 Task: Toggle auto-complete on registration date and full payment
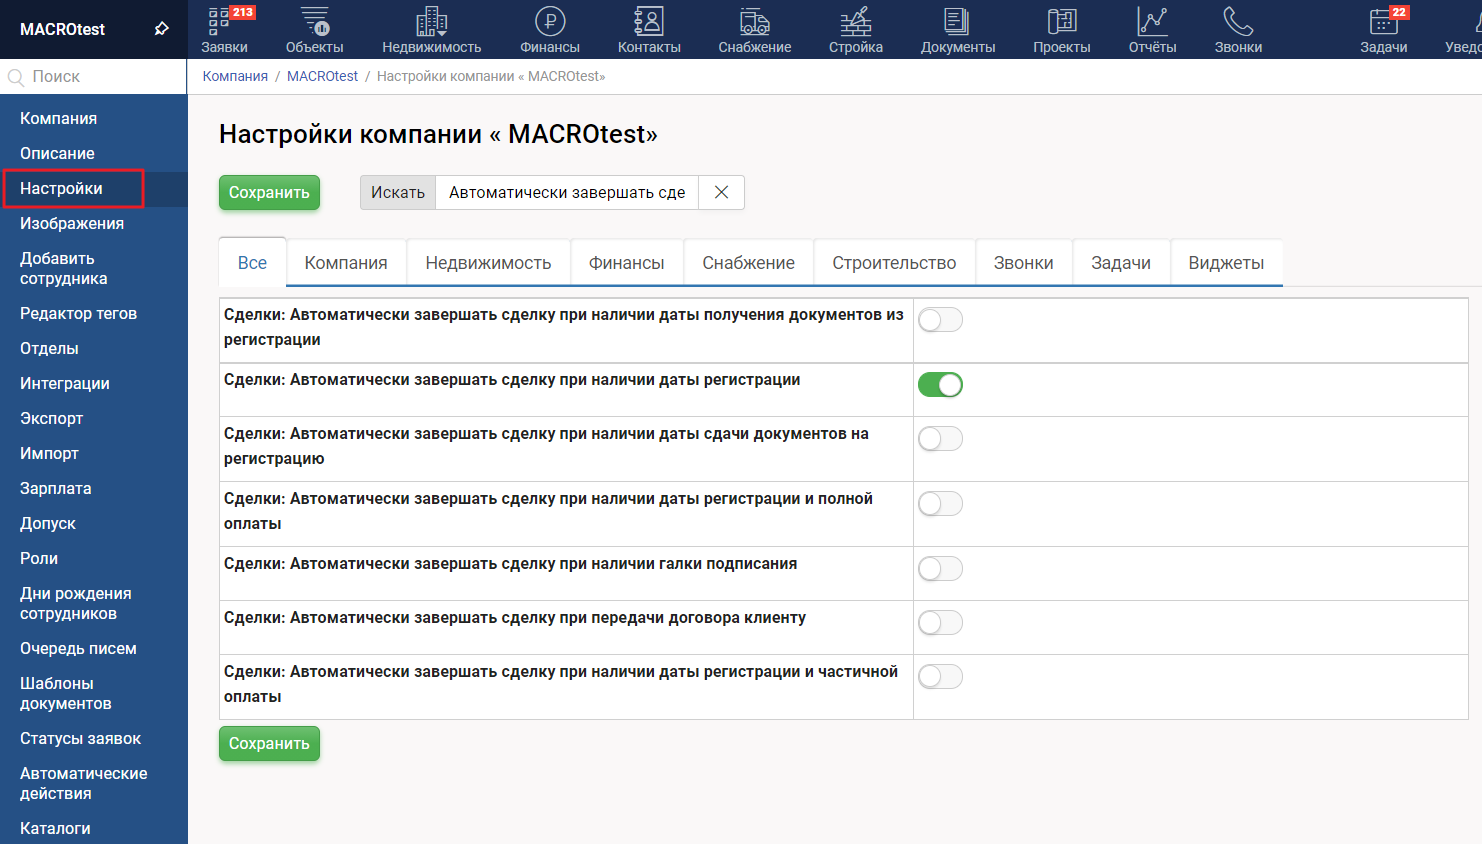(x=940, y=504)
